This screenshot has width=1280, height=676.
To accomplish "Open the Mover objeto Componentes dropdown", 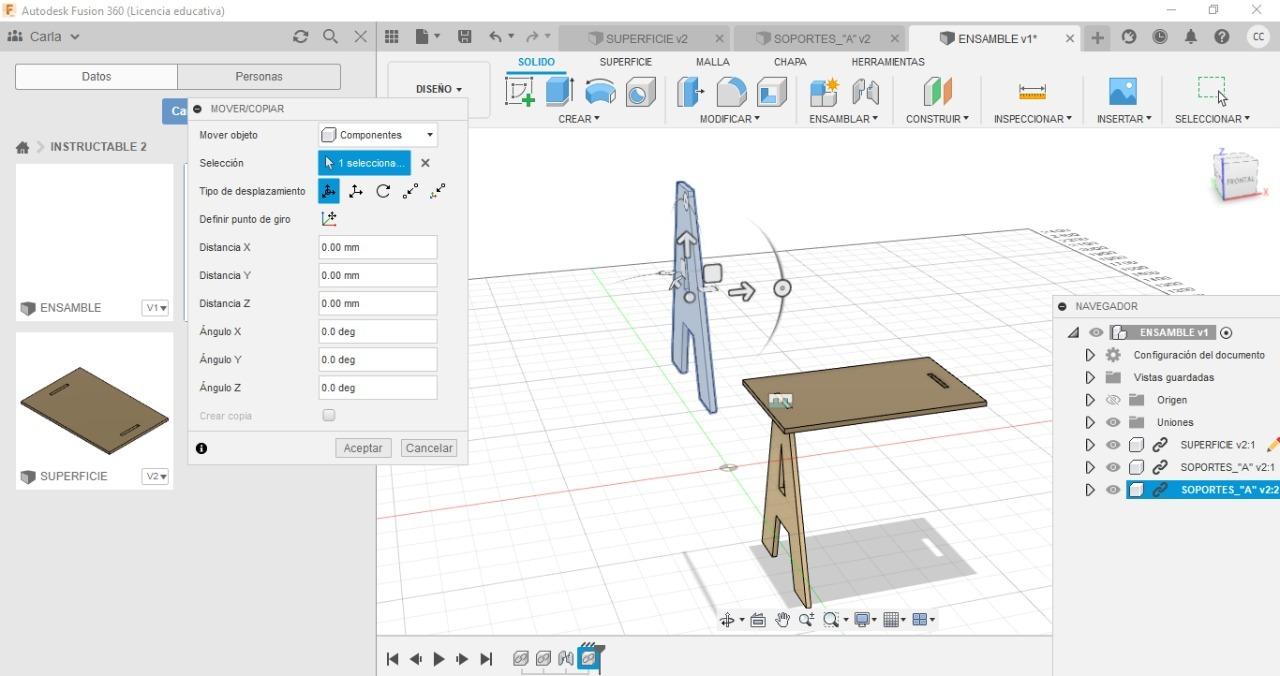I will pos(378,135).
